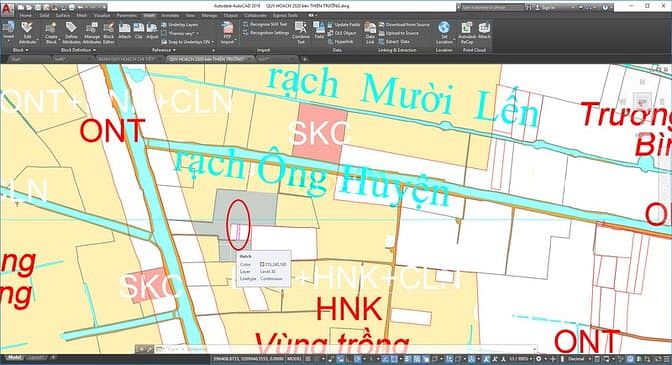This screenshot has width=672, height=365.
Task: Toggle the MODEL space button in status bar
Action: [x=294, y=359]
